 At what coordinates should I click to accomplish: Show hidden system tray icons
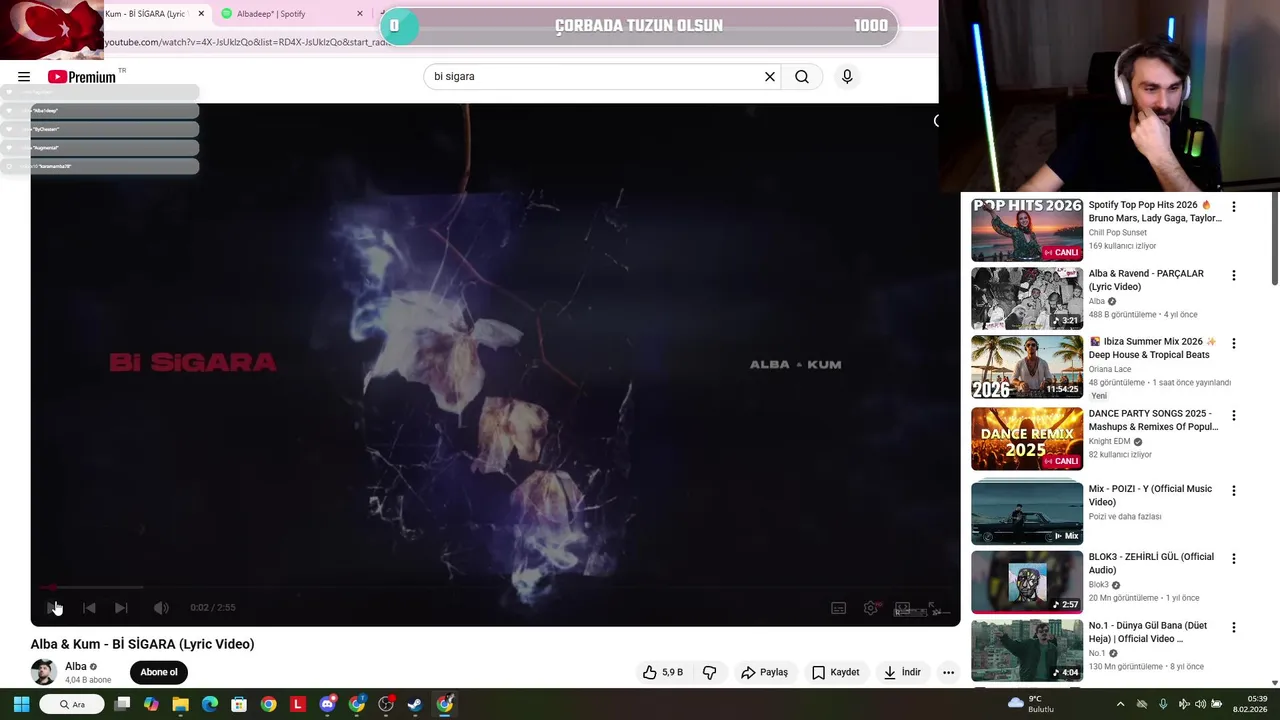pos(1120,704)
